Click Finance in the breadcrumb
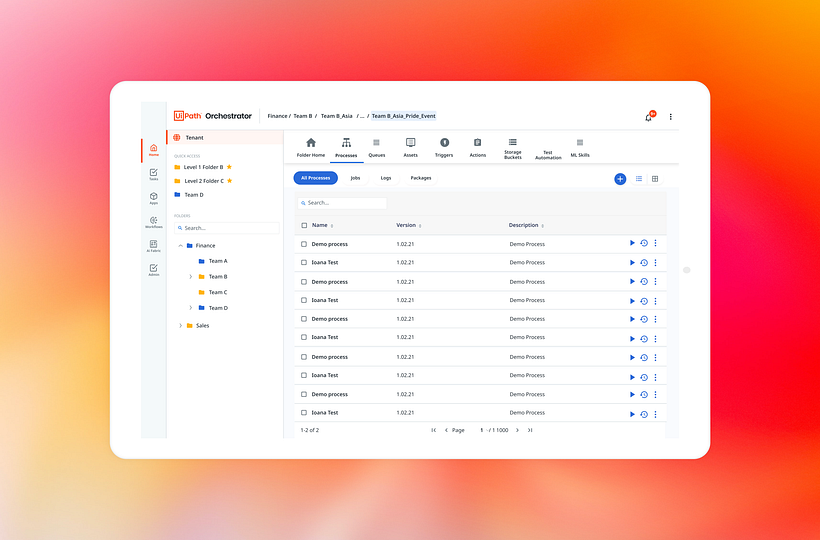Screen dimensions: 820x540 point(277,116)
